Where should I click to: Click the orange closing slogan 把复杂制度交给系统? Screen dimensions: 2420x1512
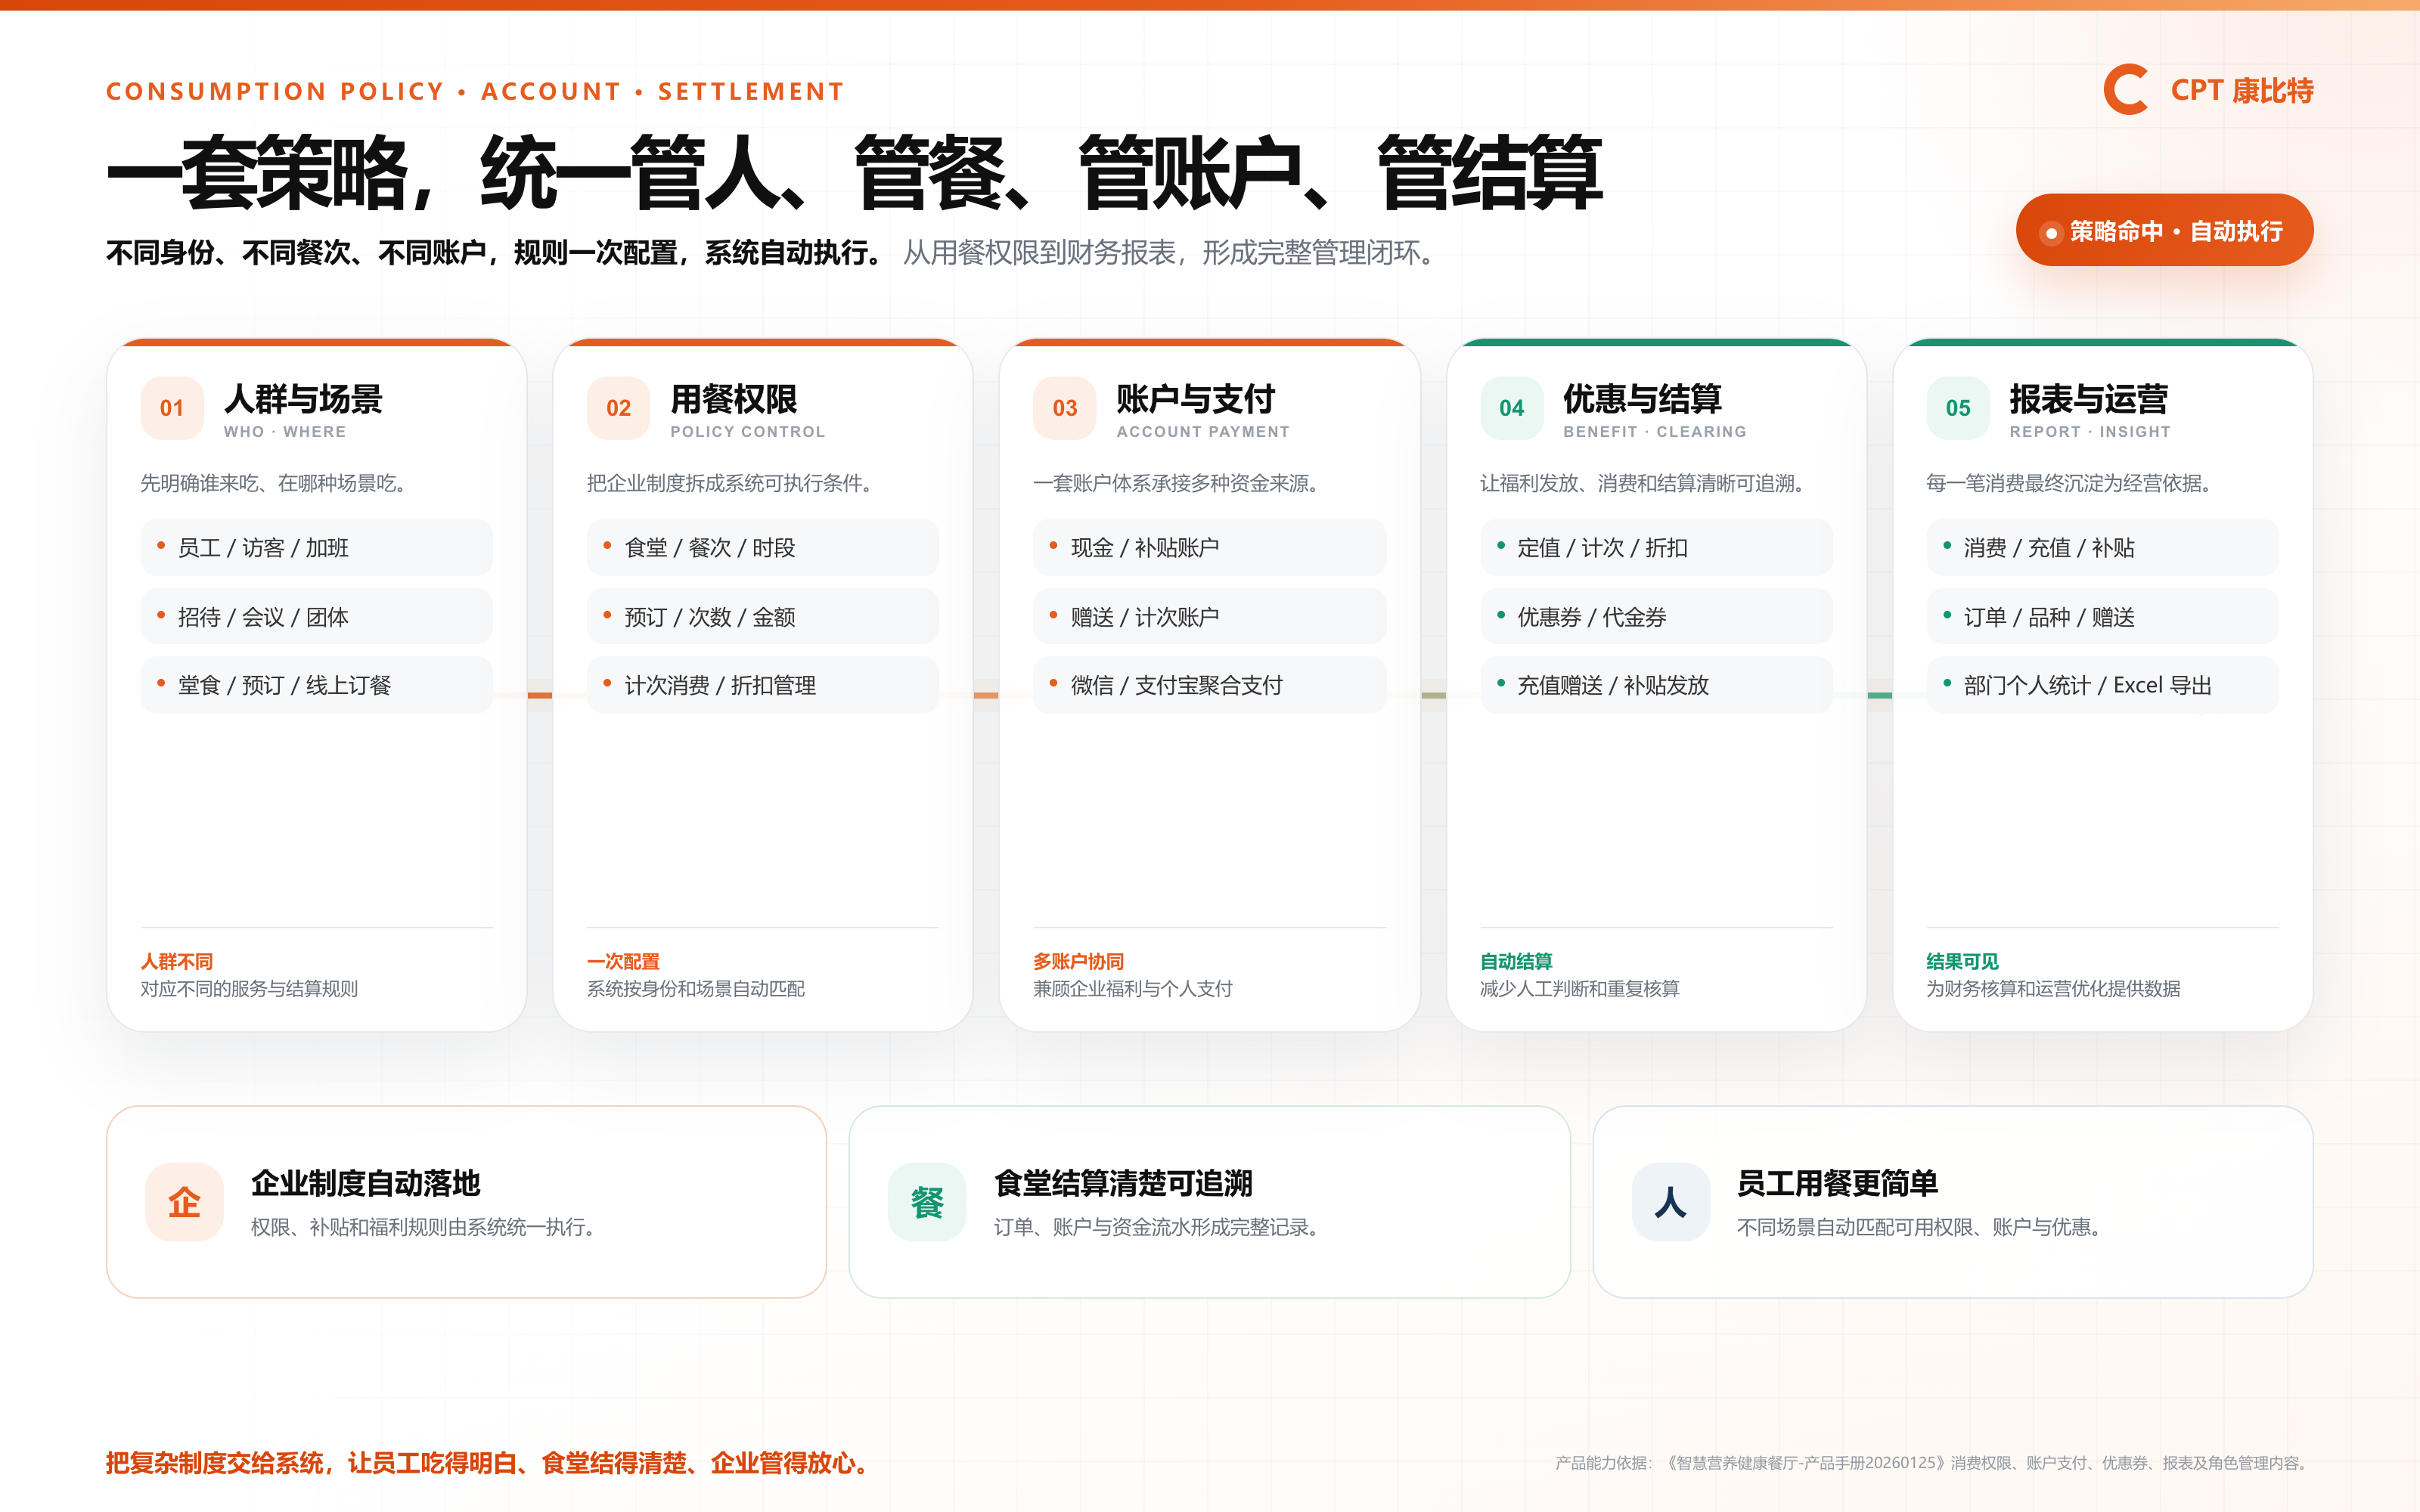click(x=488, y=1463)
